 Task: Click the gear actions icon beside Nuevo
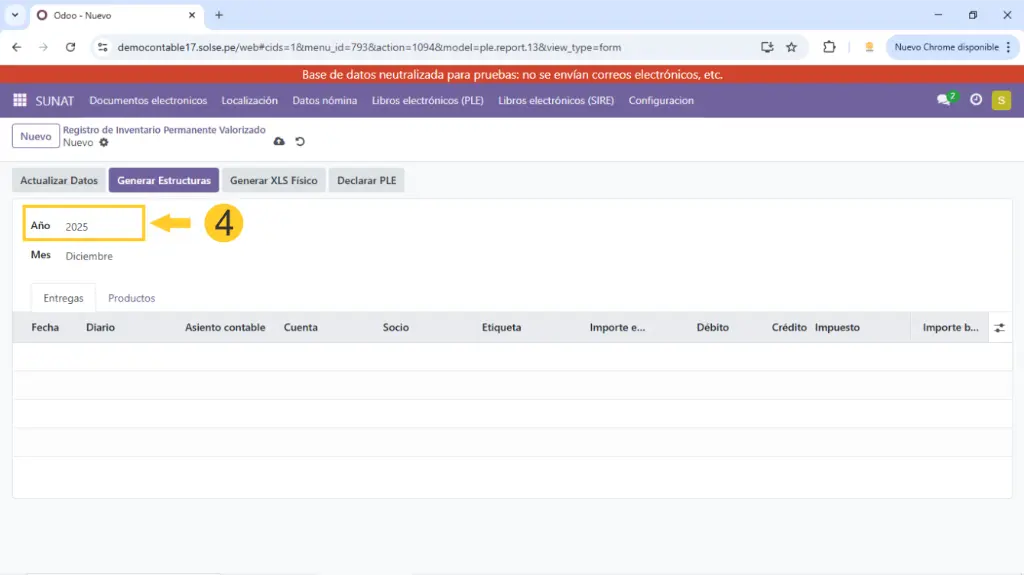pyautogui.click(x=104, y=143)
